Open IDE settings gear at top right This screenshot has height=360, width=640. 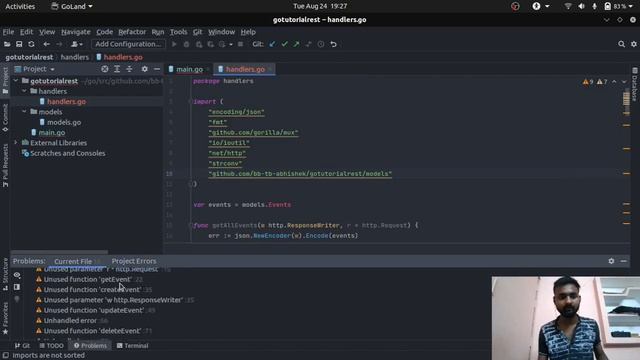point(634,44)
